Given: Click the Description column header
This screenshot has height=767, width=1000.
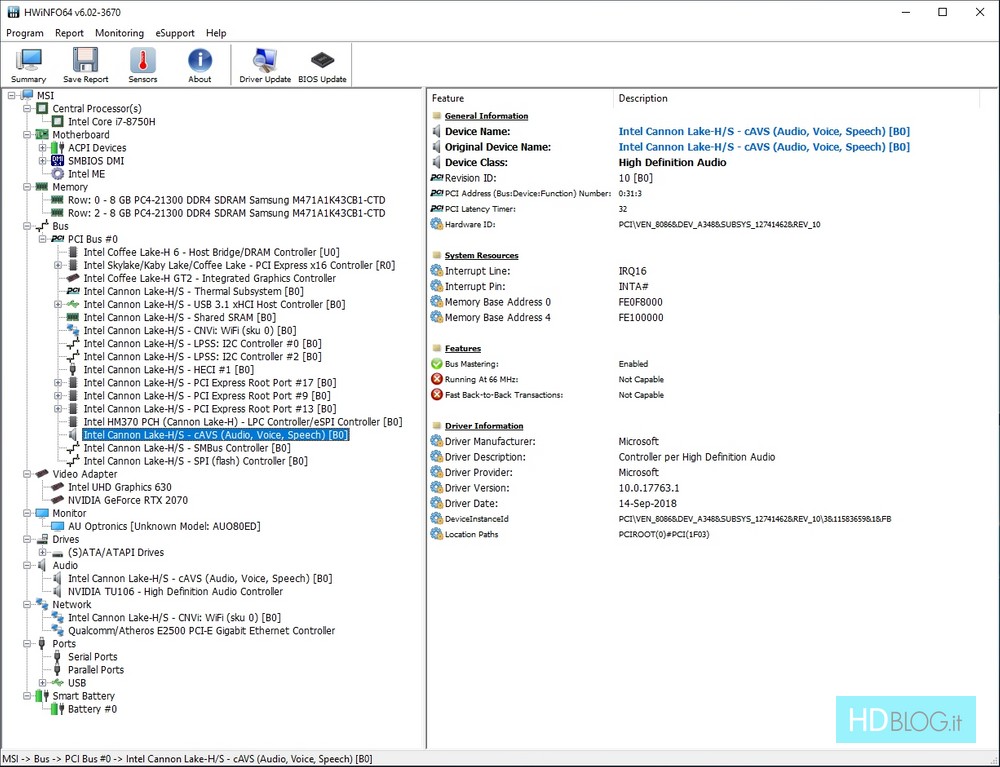Looking at the screenshot, I should tap(643, 98).
